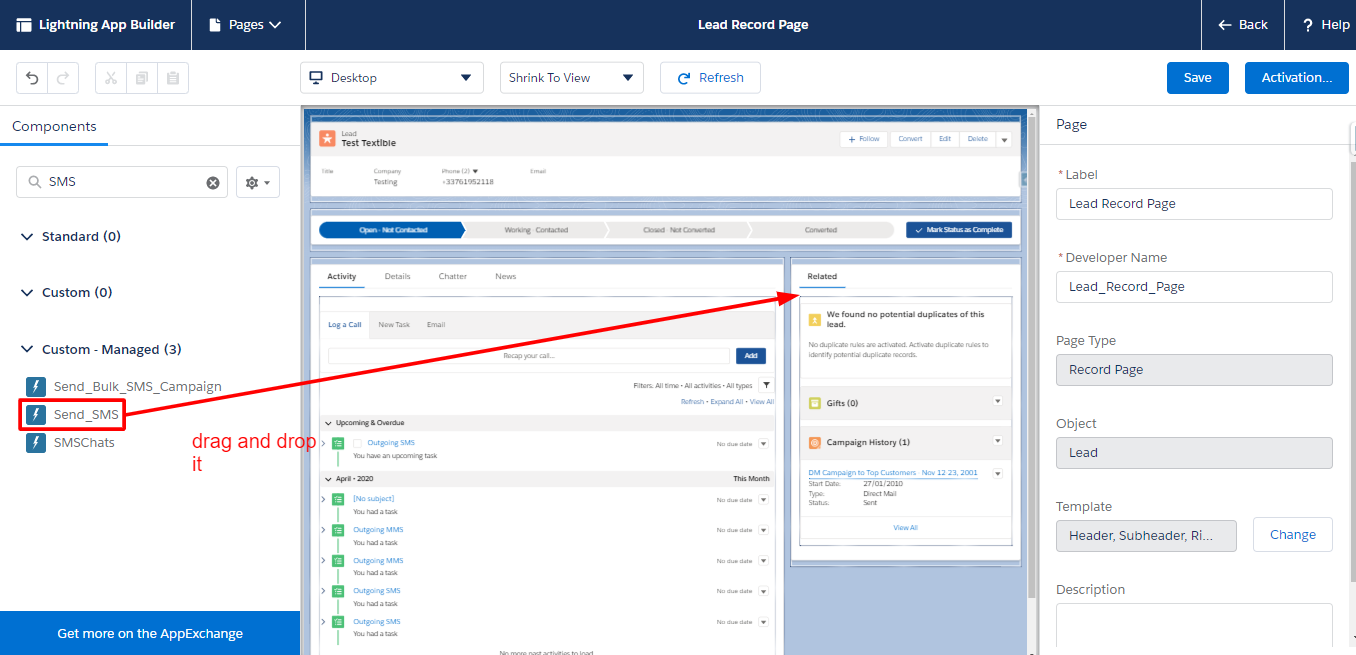This screenshot has width=1356, height=655.
Task: Collapse the Upcoming & Overdue section
Action: (x=327, y=423)
